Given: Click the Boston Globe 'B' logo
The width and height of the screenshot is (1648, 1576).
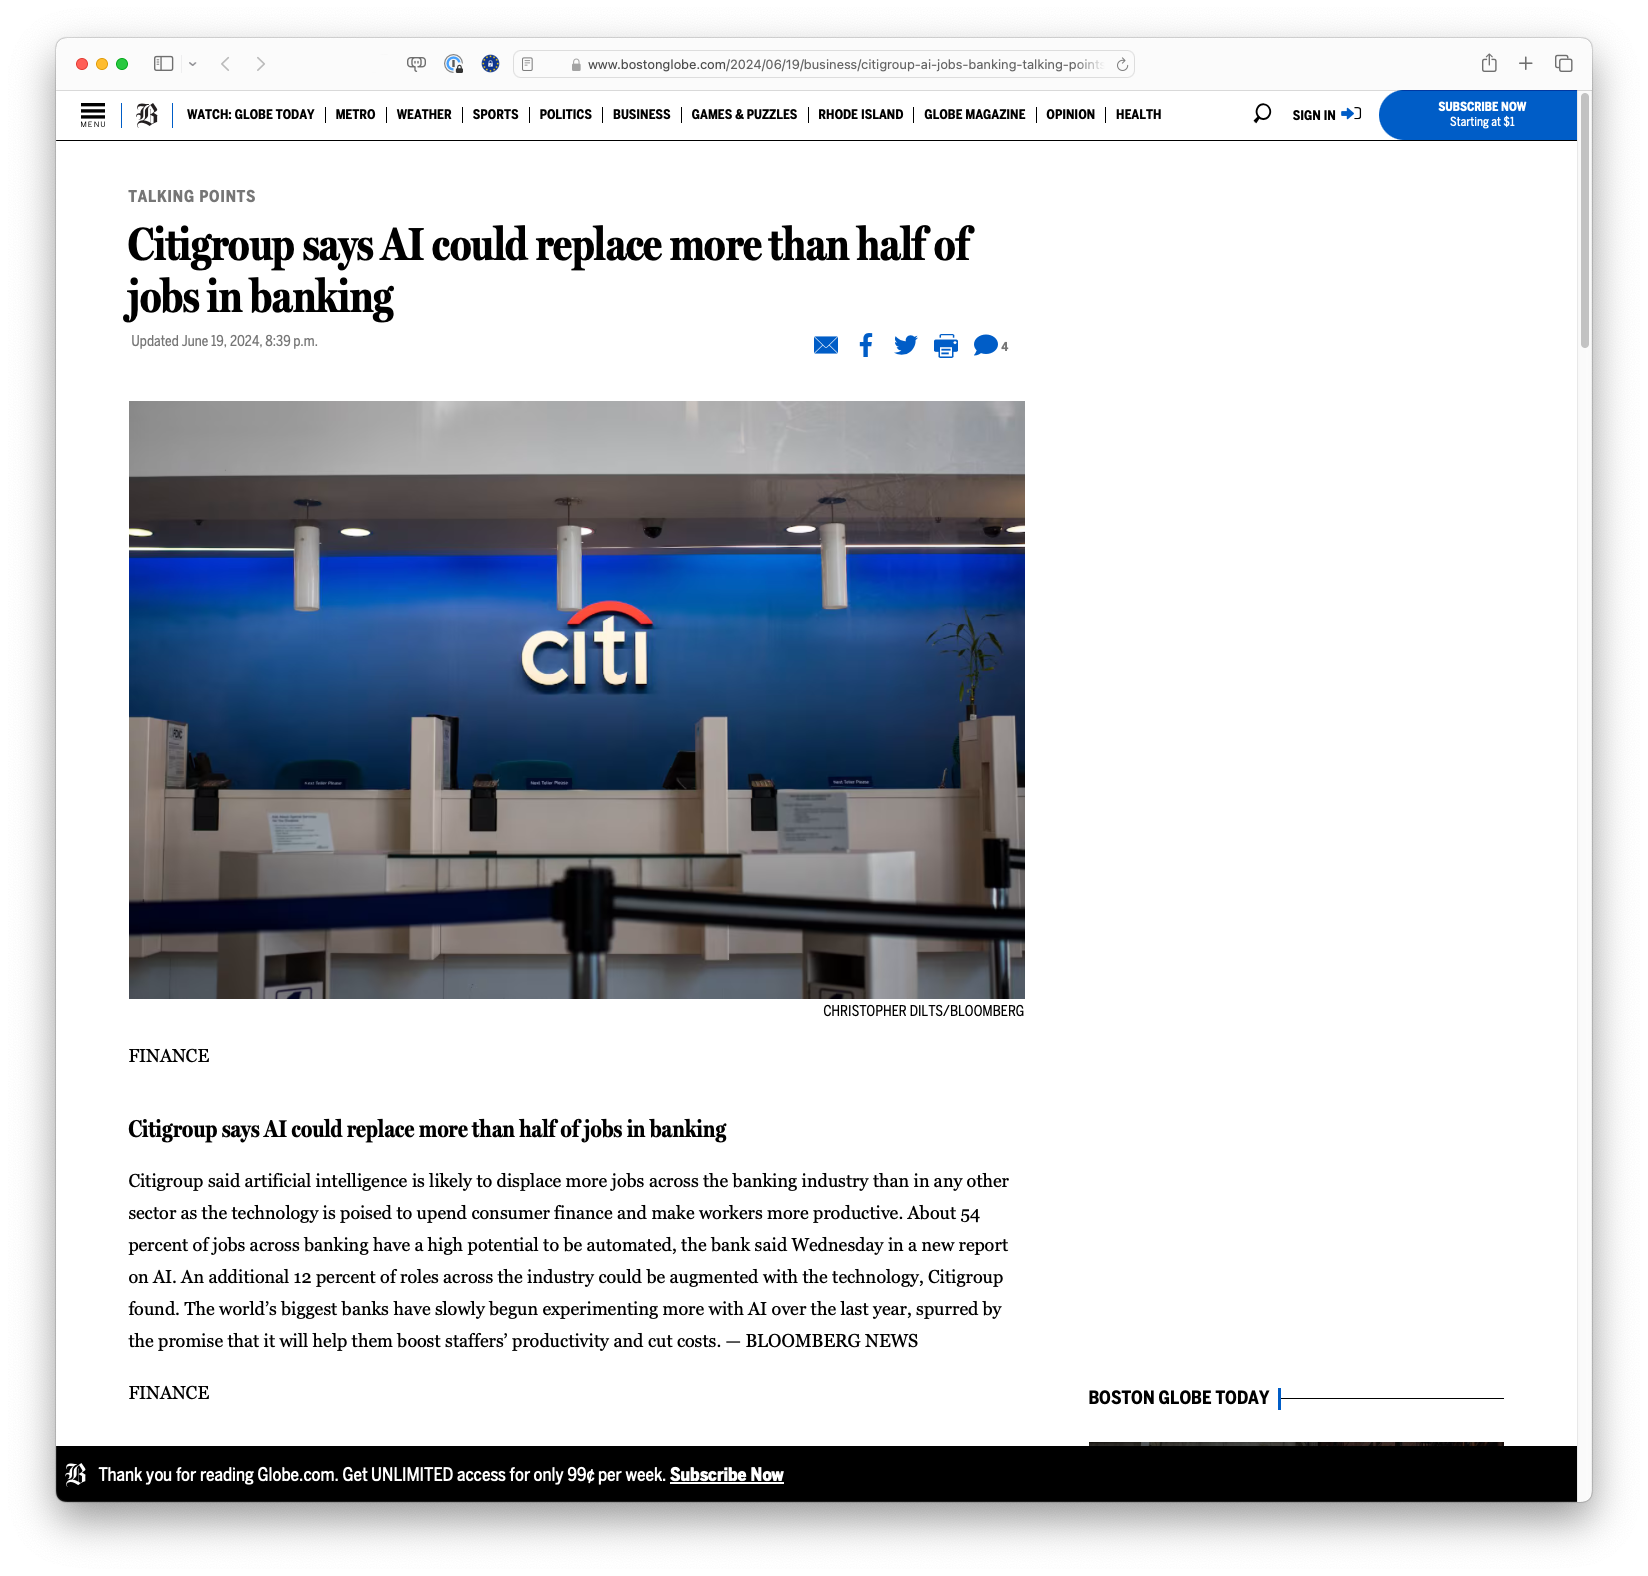Looking at the screenshot, I should [x=145, y=114].
